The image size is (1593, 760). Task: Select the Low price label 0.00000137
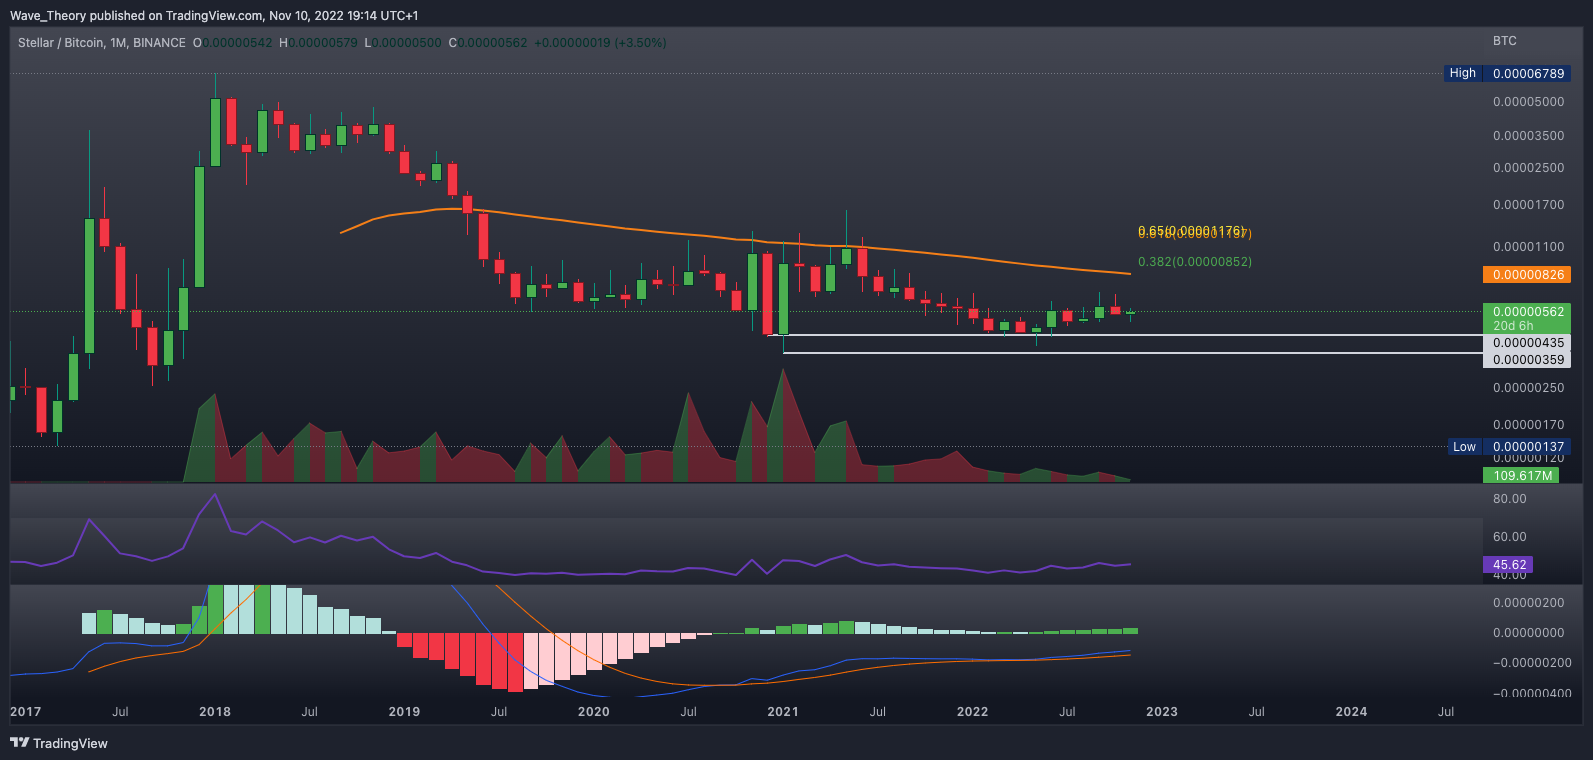click(x=1527, y=447)
